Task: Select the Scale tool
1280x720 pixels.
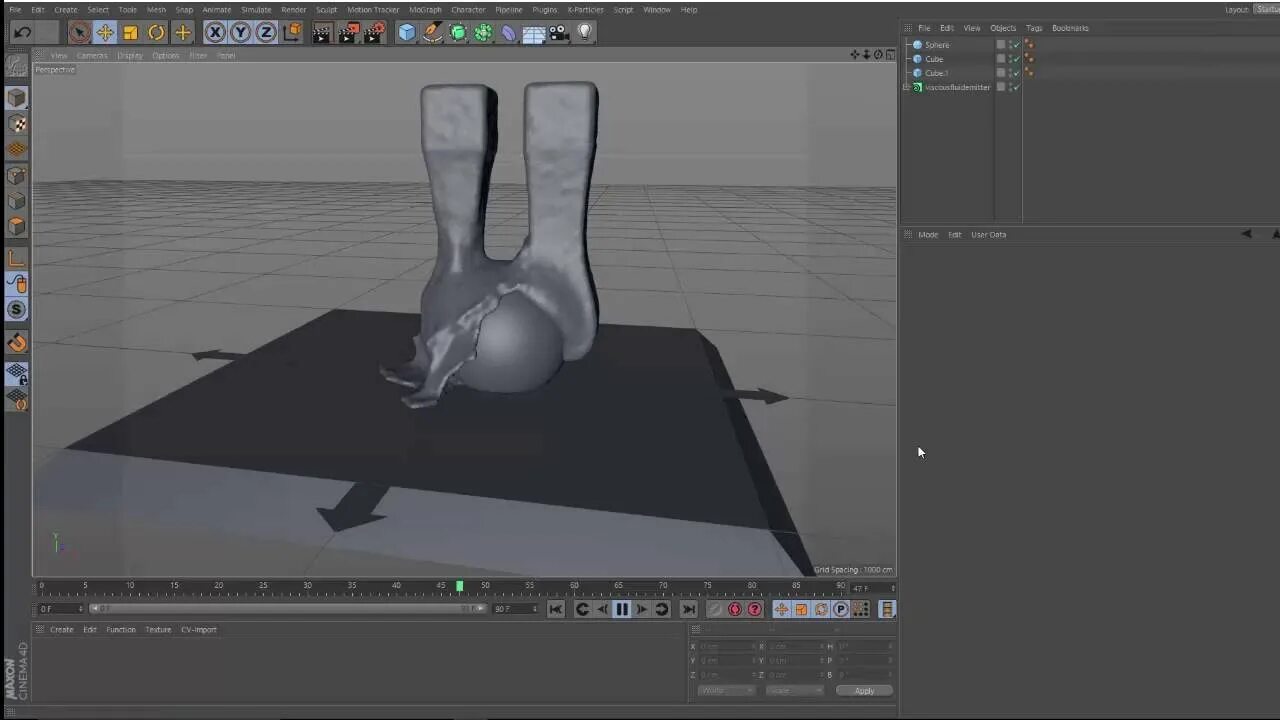Action: coord(131,32)
